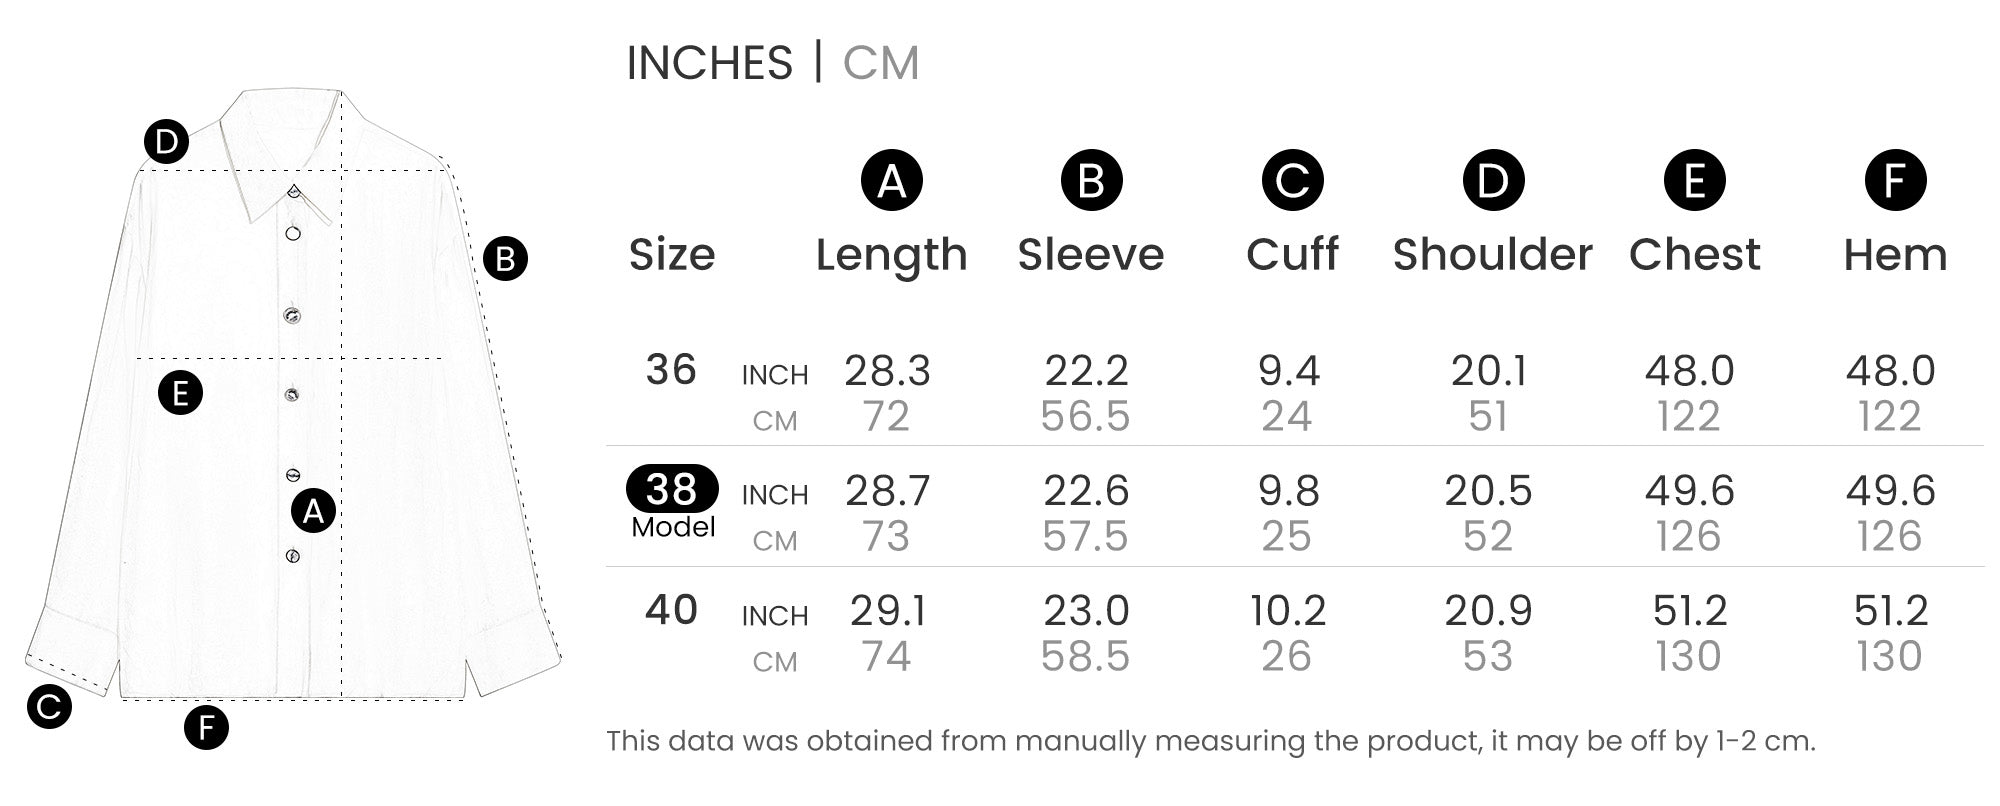Image resolution: width=2000 pixels, height=806 pixels.
Task: Click the C icon above Cuff column
Action: [1292, 181]
